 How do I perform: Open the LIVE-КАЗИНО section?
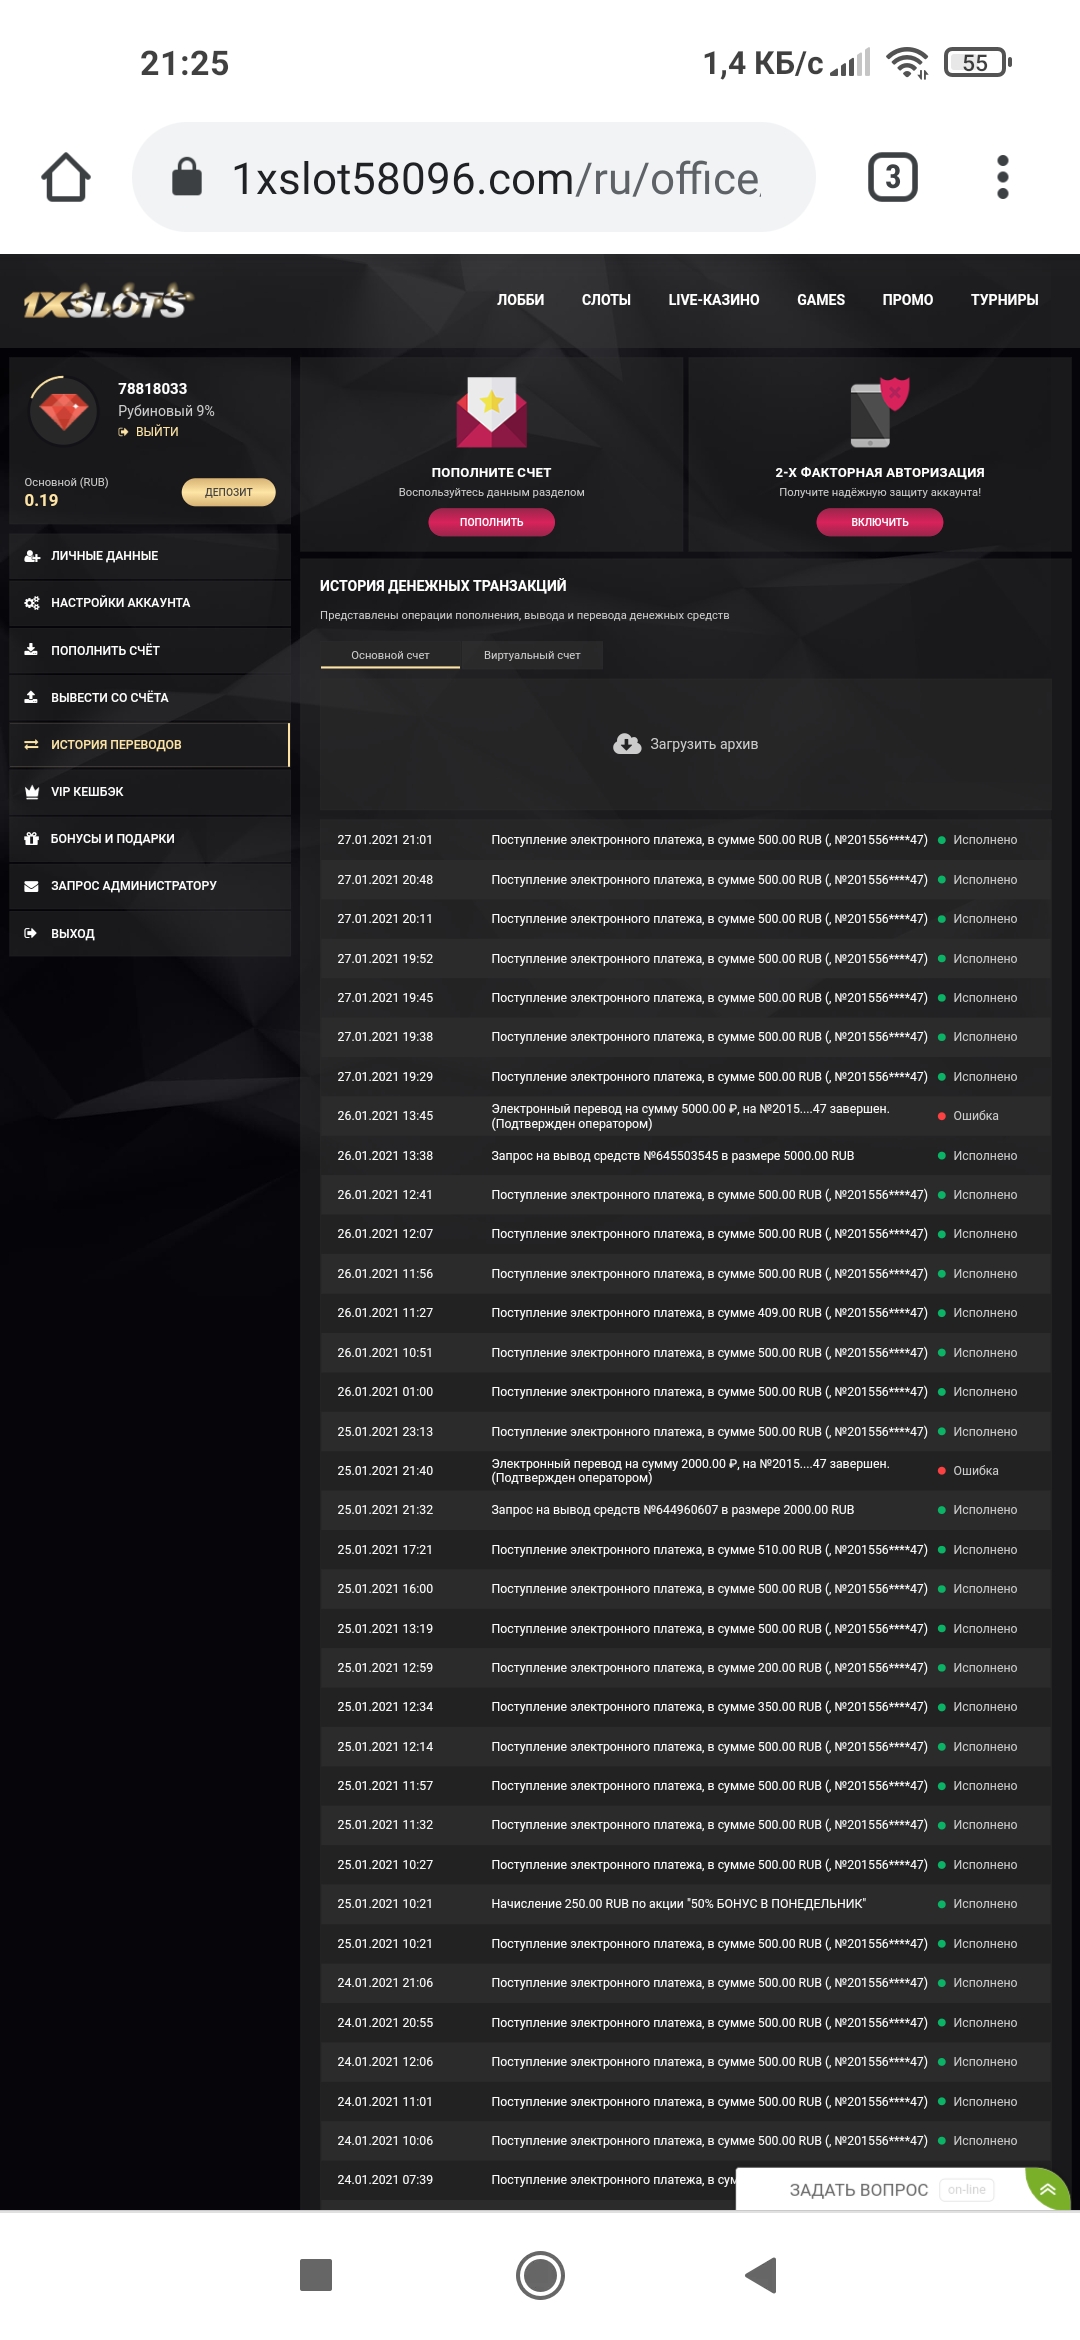click(x=713, y=299)
